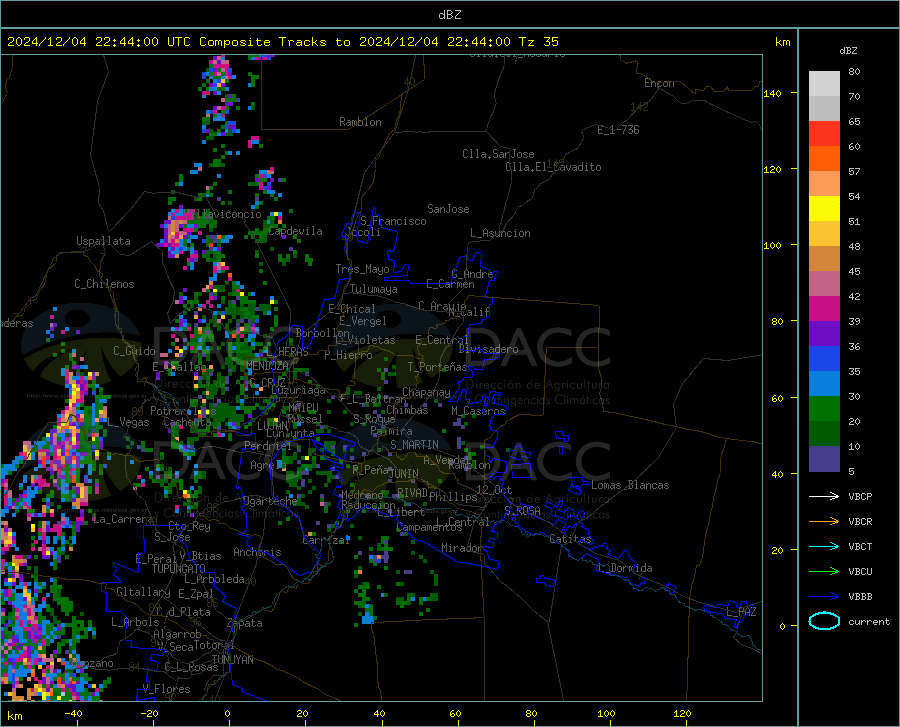Click the light blue 30 dBZ swatch

tap(824, 384)
